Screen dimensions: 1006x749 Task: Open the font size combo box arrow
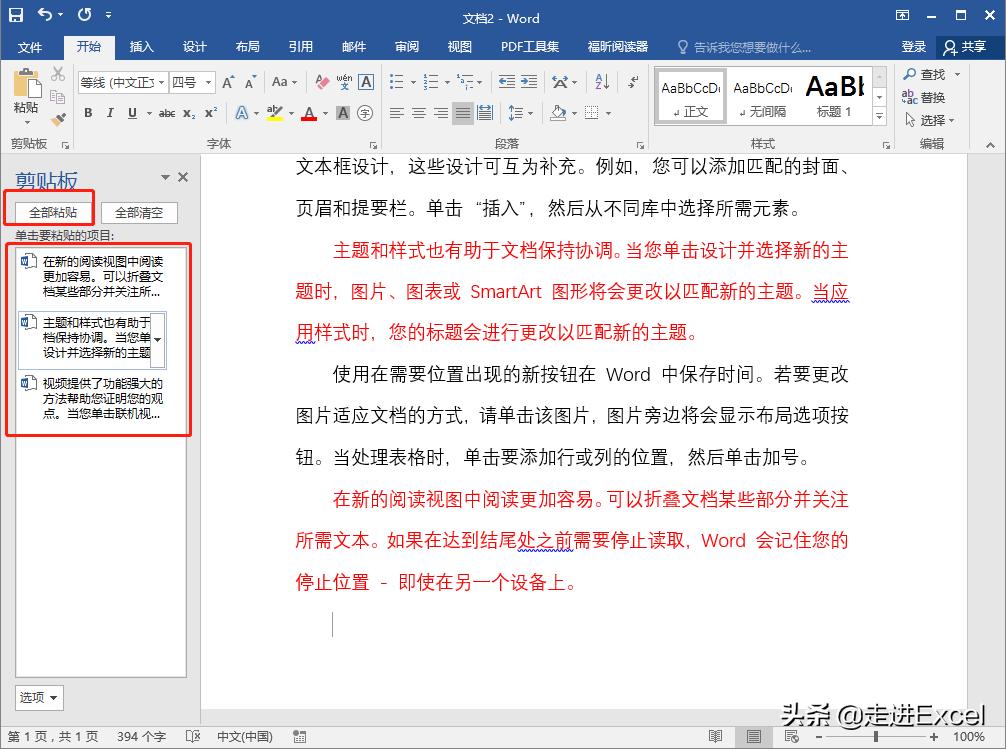coord(208,82)
